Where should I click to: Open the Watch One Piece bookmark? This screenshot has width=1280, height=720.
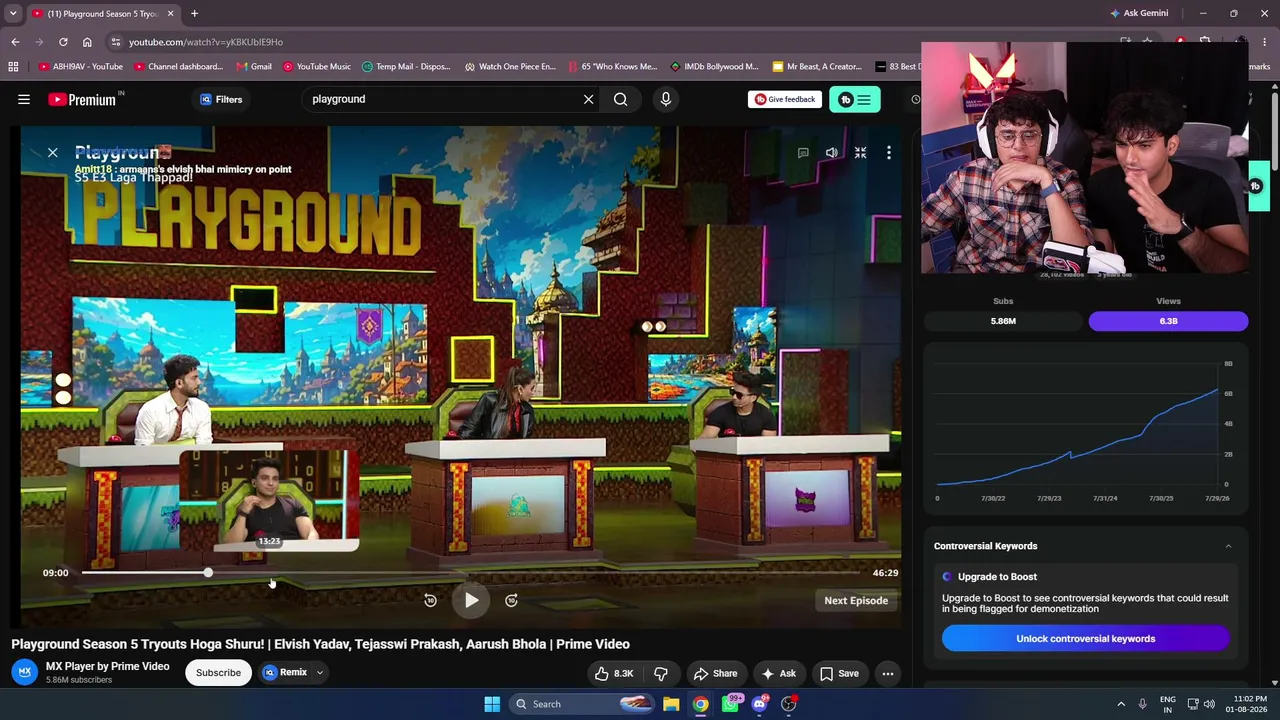(510, 67)
